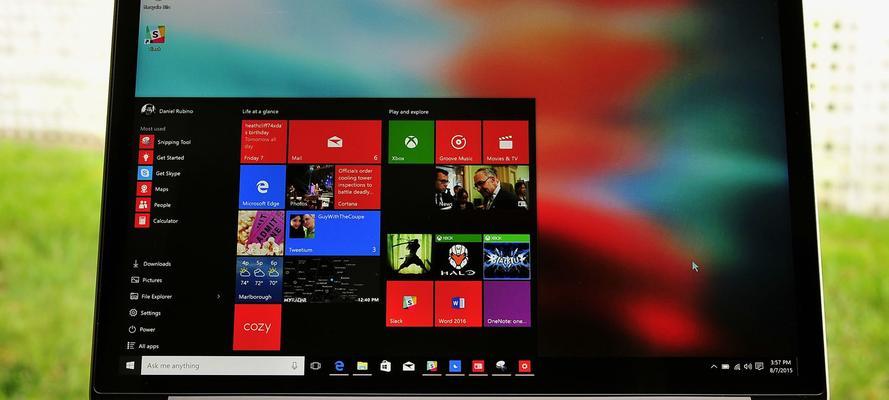Open the Movies & TV tile
This screenshot has width=889, height=400.
click(506, 142)
